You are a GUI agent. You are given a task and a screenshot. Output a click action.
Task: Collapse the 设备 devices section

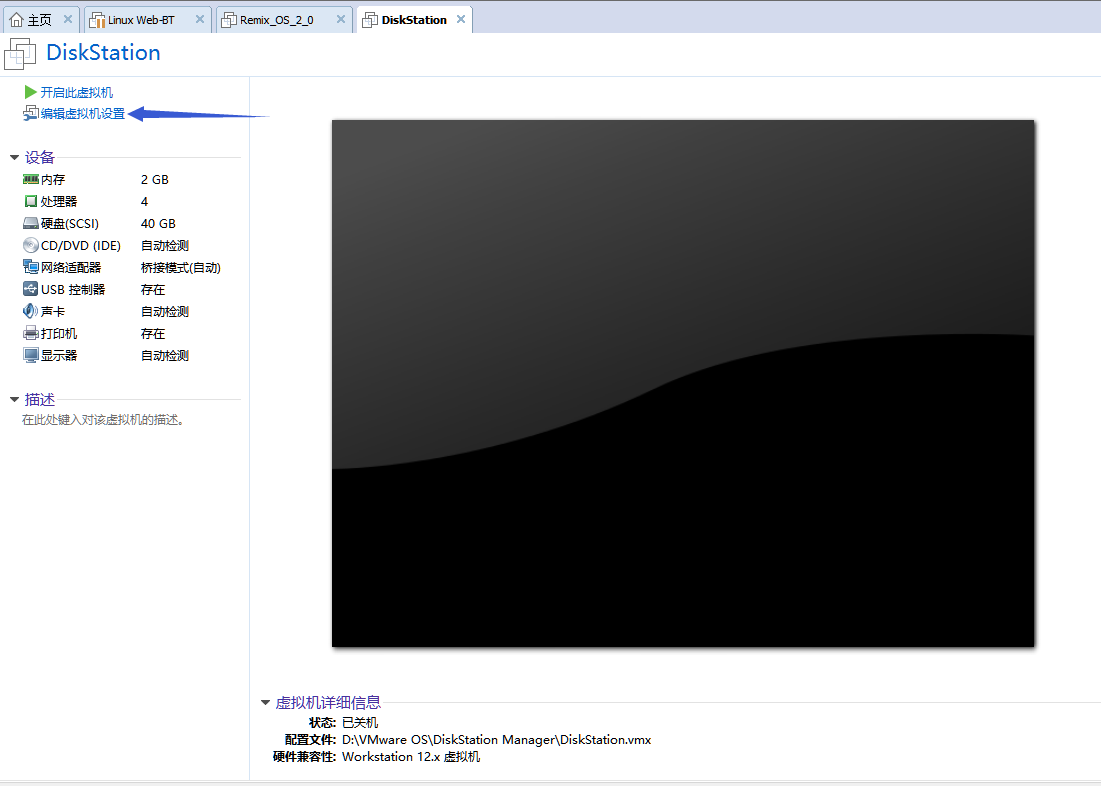[x=14, y=157]
